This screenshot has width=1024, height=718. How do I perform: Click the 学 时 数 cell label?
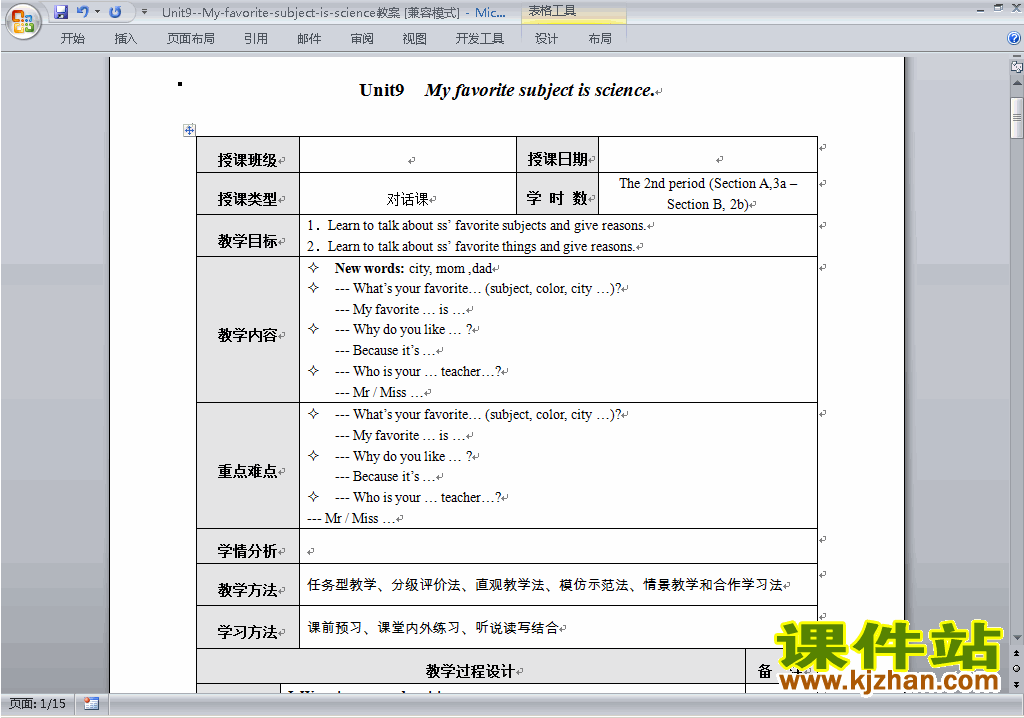[x=557, y=198]
